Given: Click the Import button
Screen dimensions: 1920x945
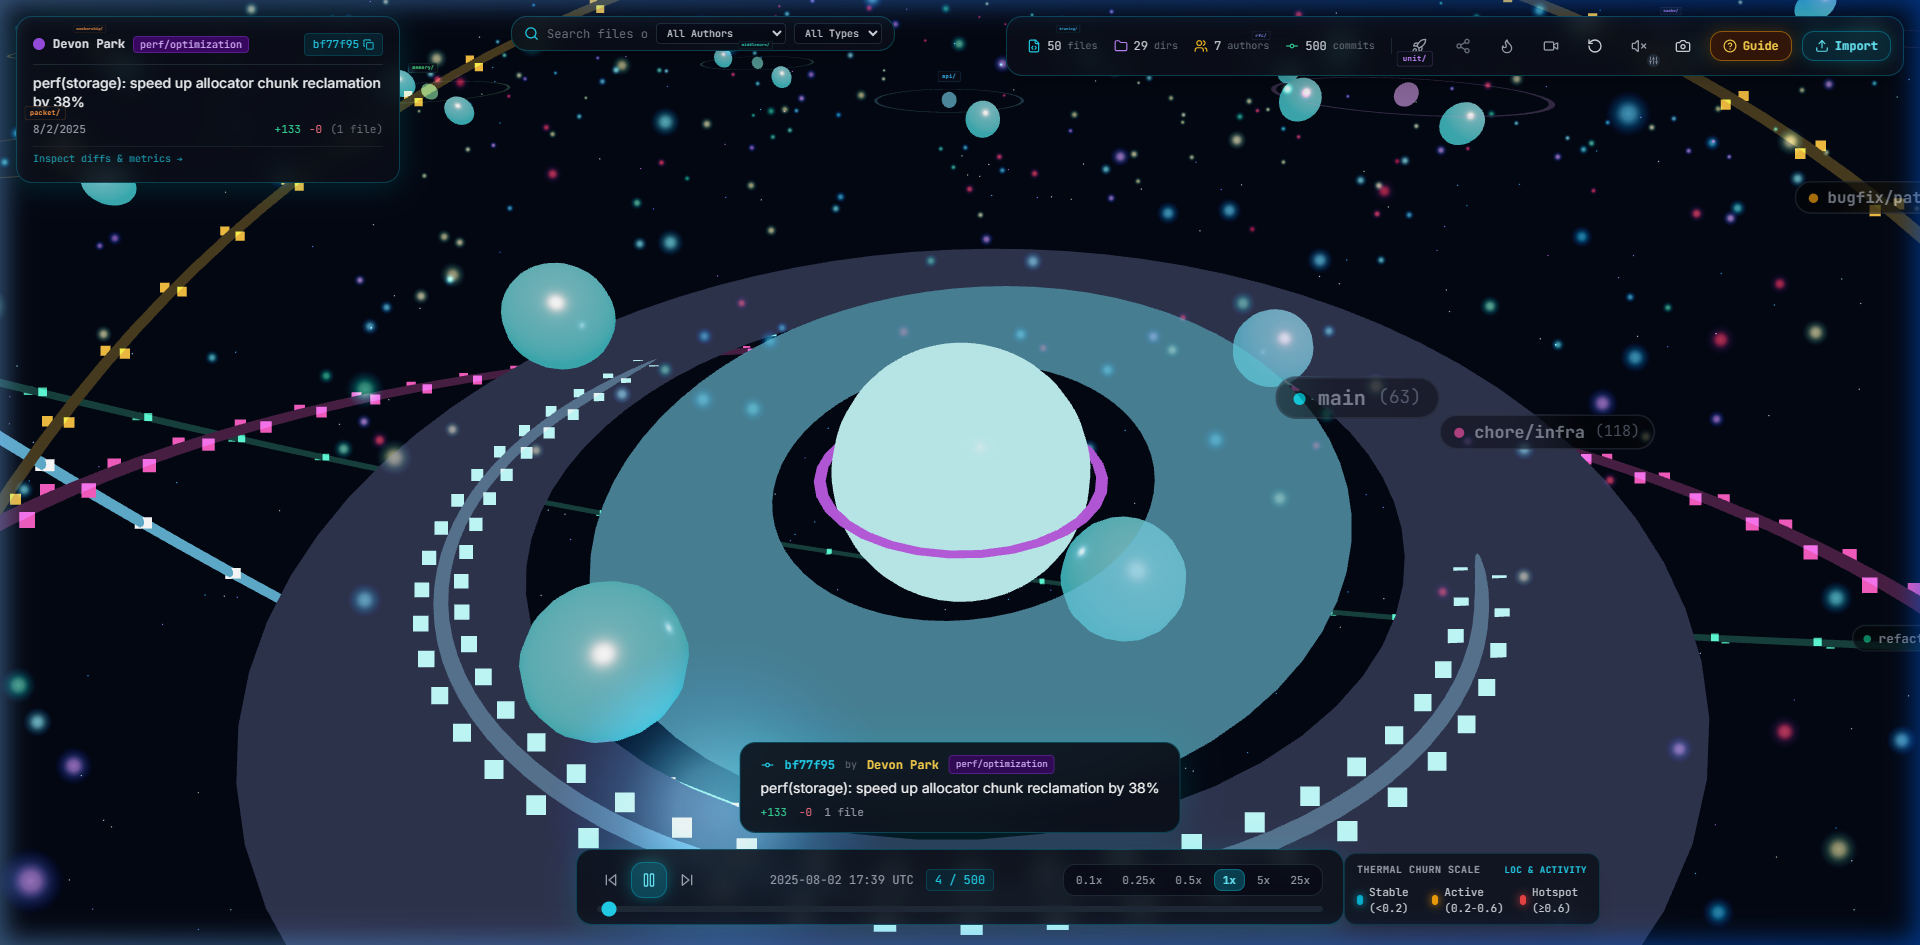Looking at the screenshot, I should click(x=1846, y=46).
